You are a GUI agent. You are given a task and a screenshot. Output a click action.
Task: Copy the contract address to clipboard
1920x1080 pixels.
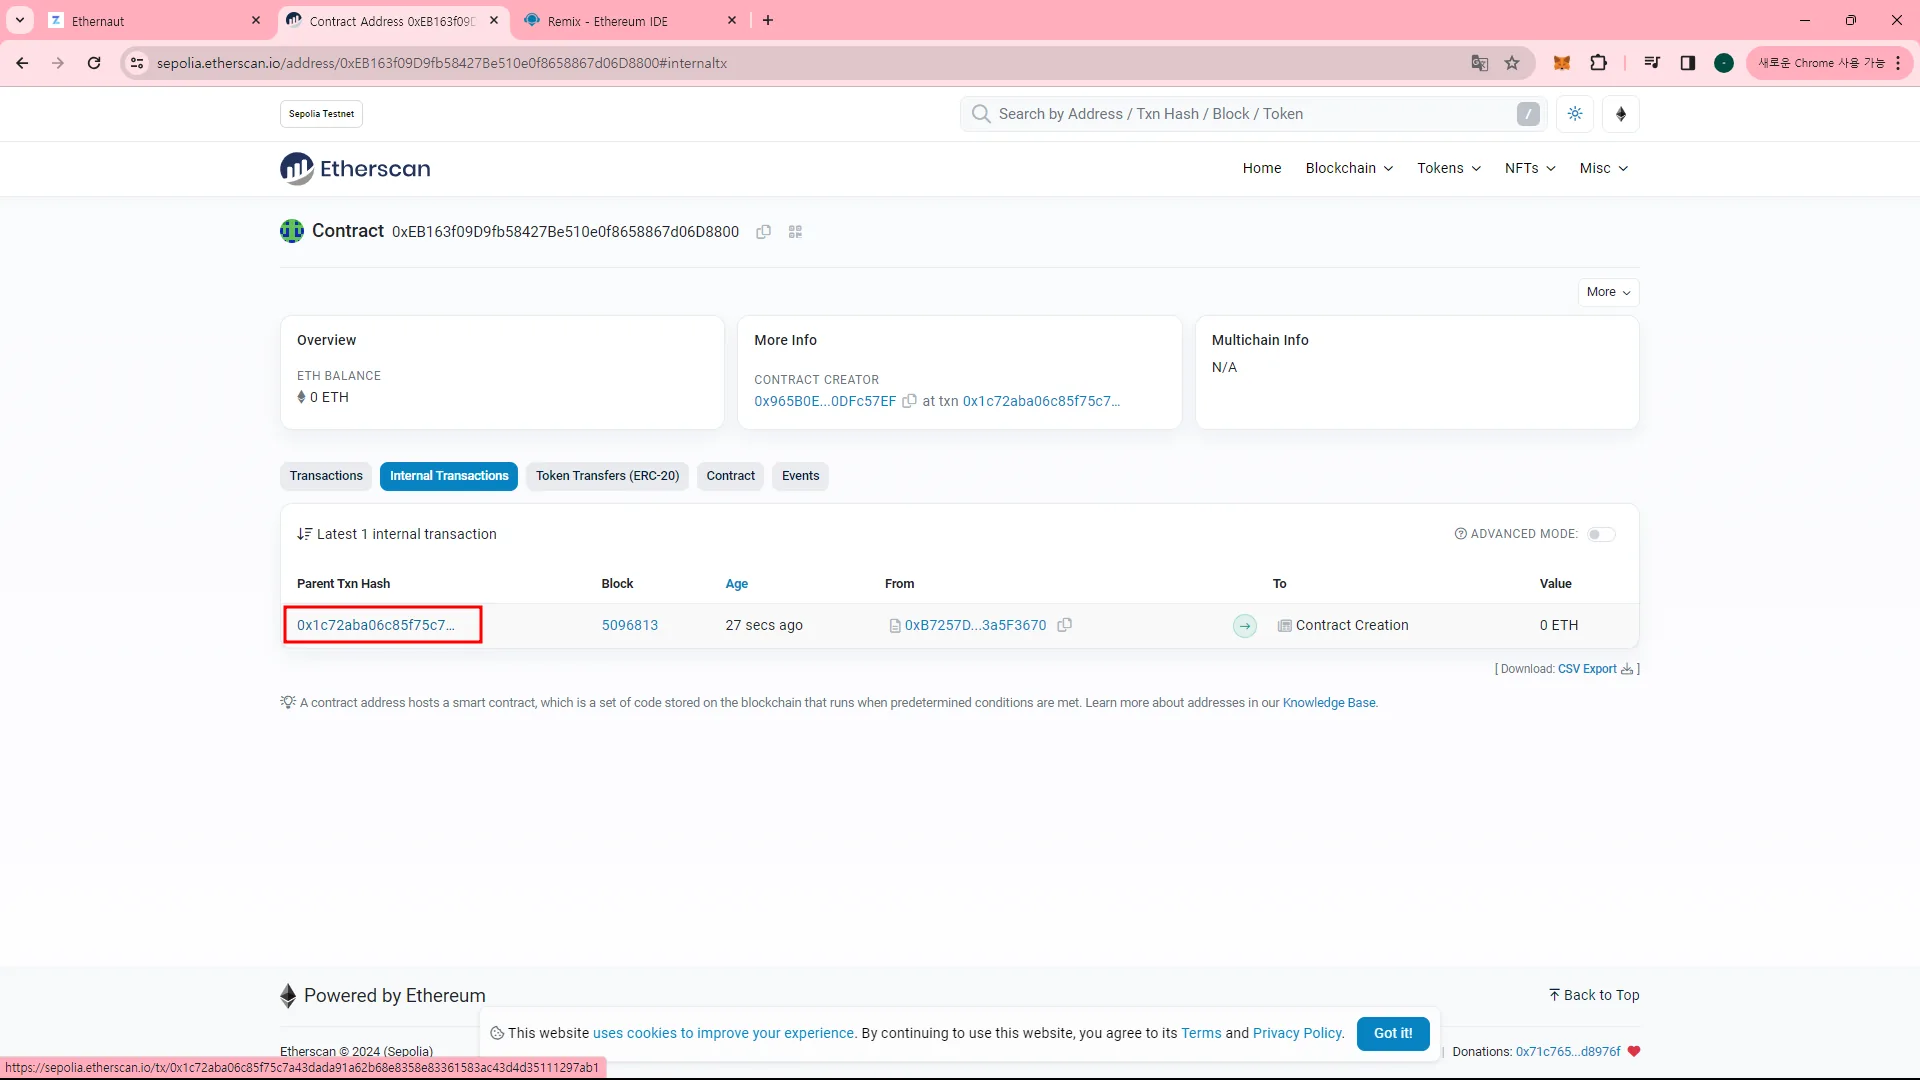(763, 232)
